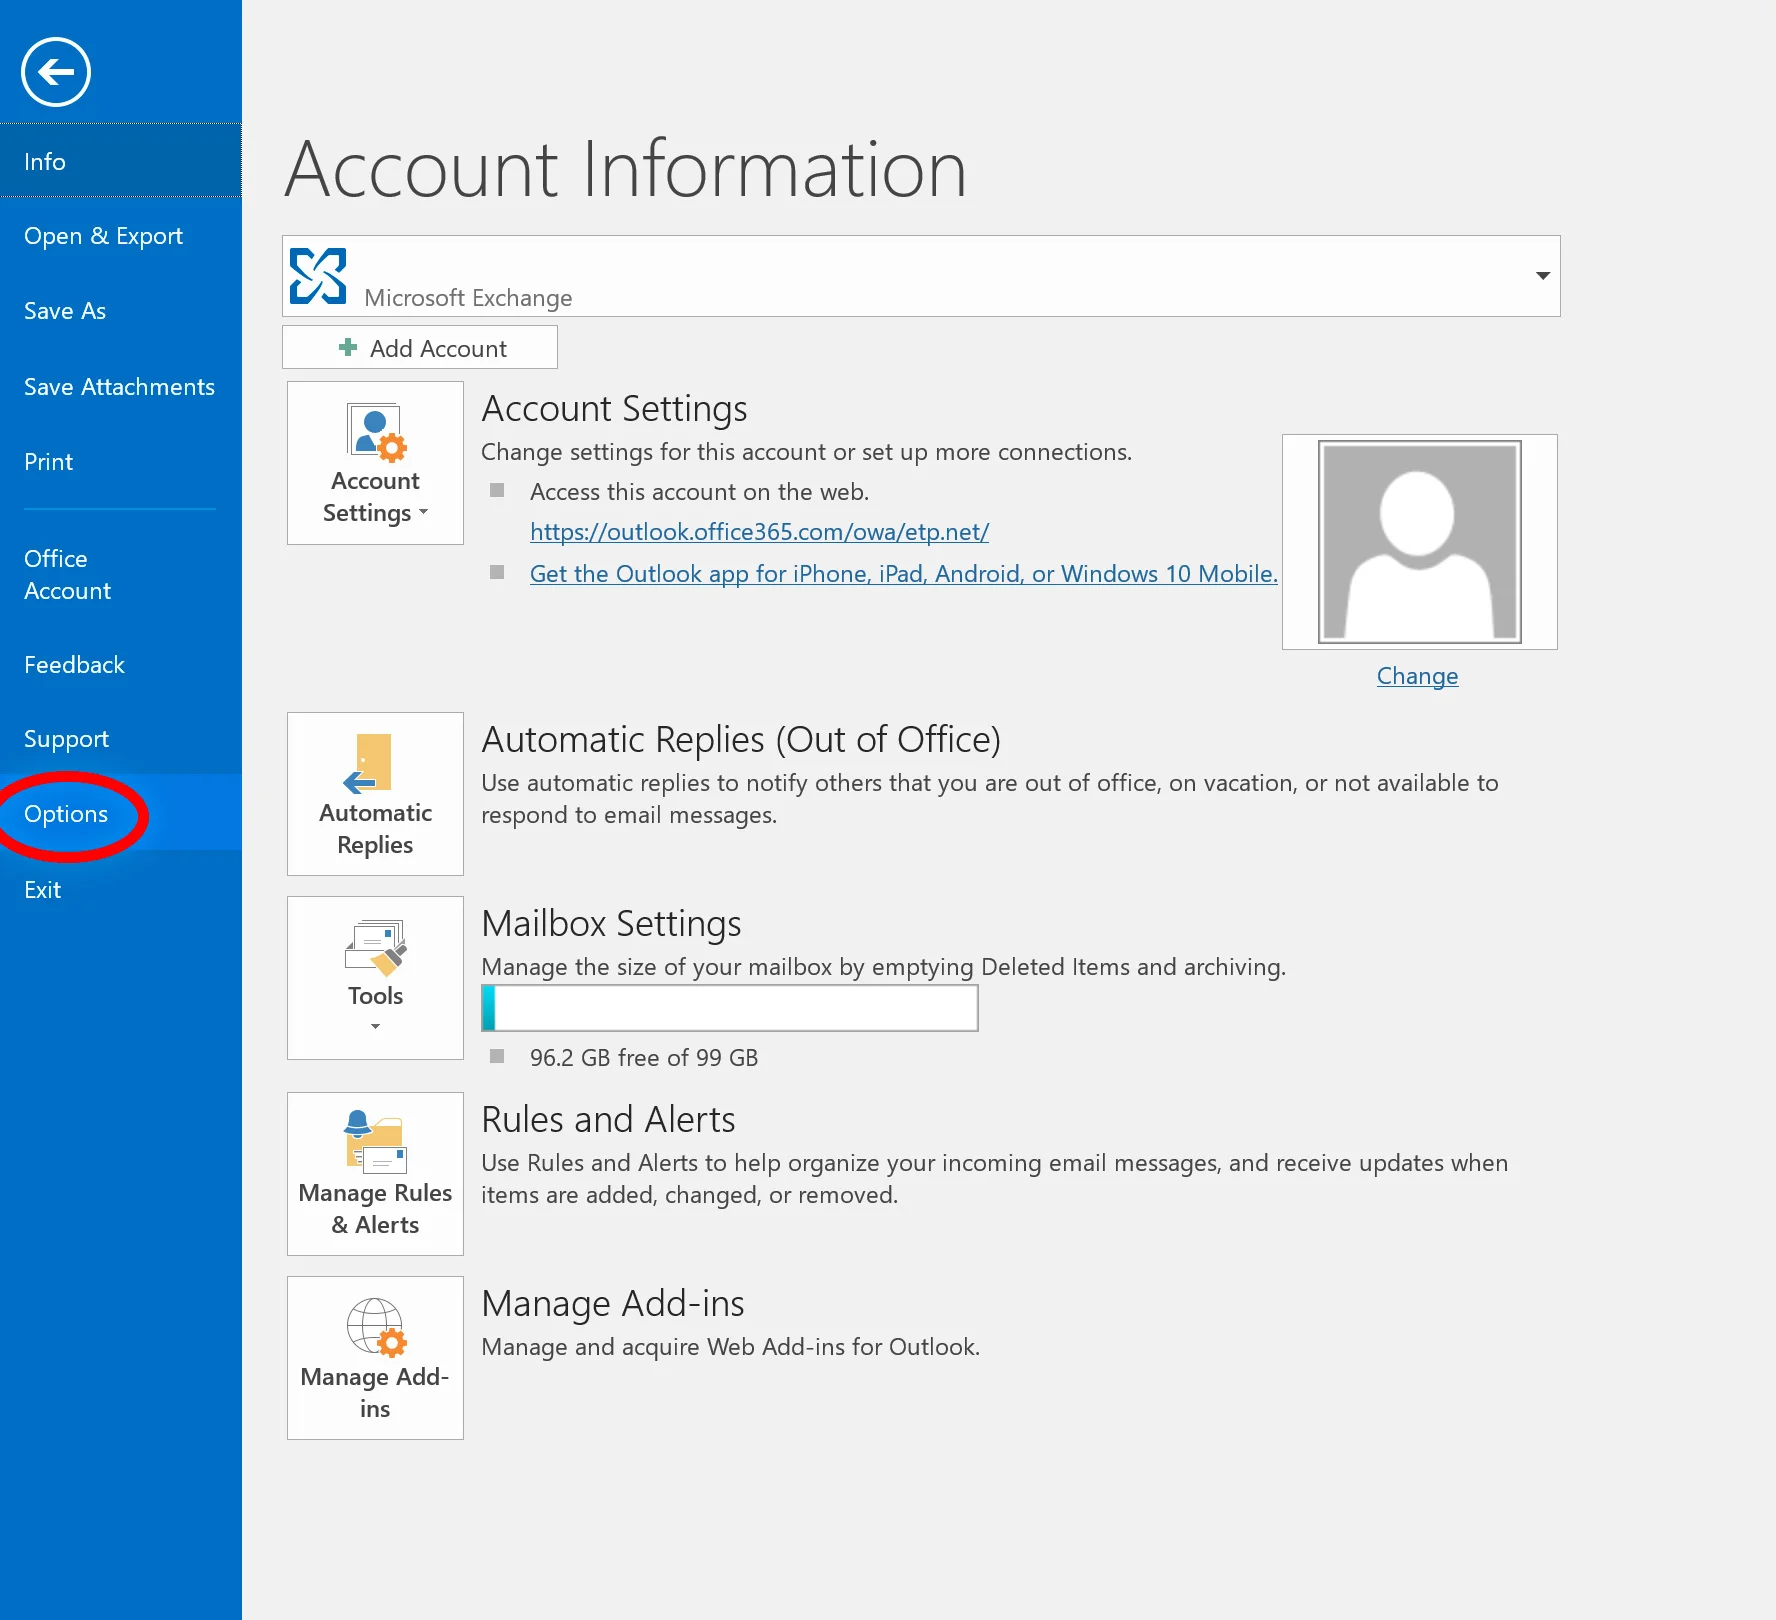Click the Manage Add-ins button label

(x=376, y=1393)
